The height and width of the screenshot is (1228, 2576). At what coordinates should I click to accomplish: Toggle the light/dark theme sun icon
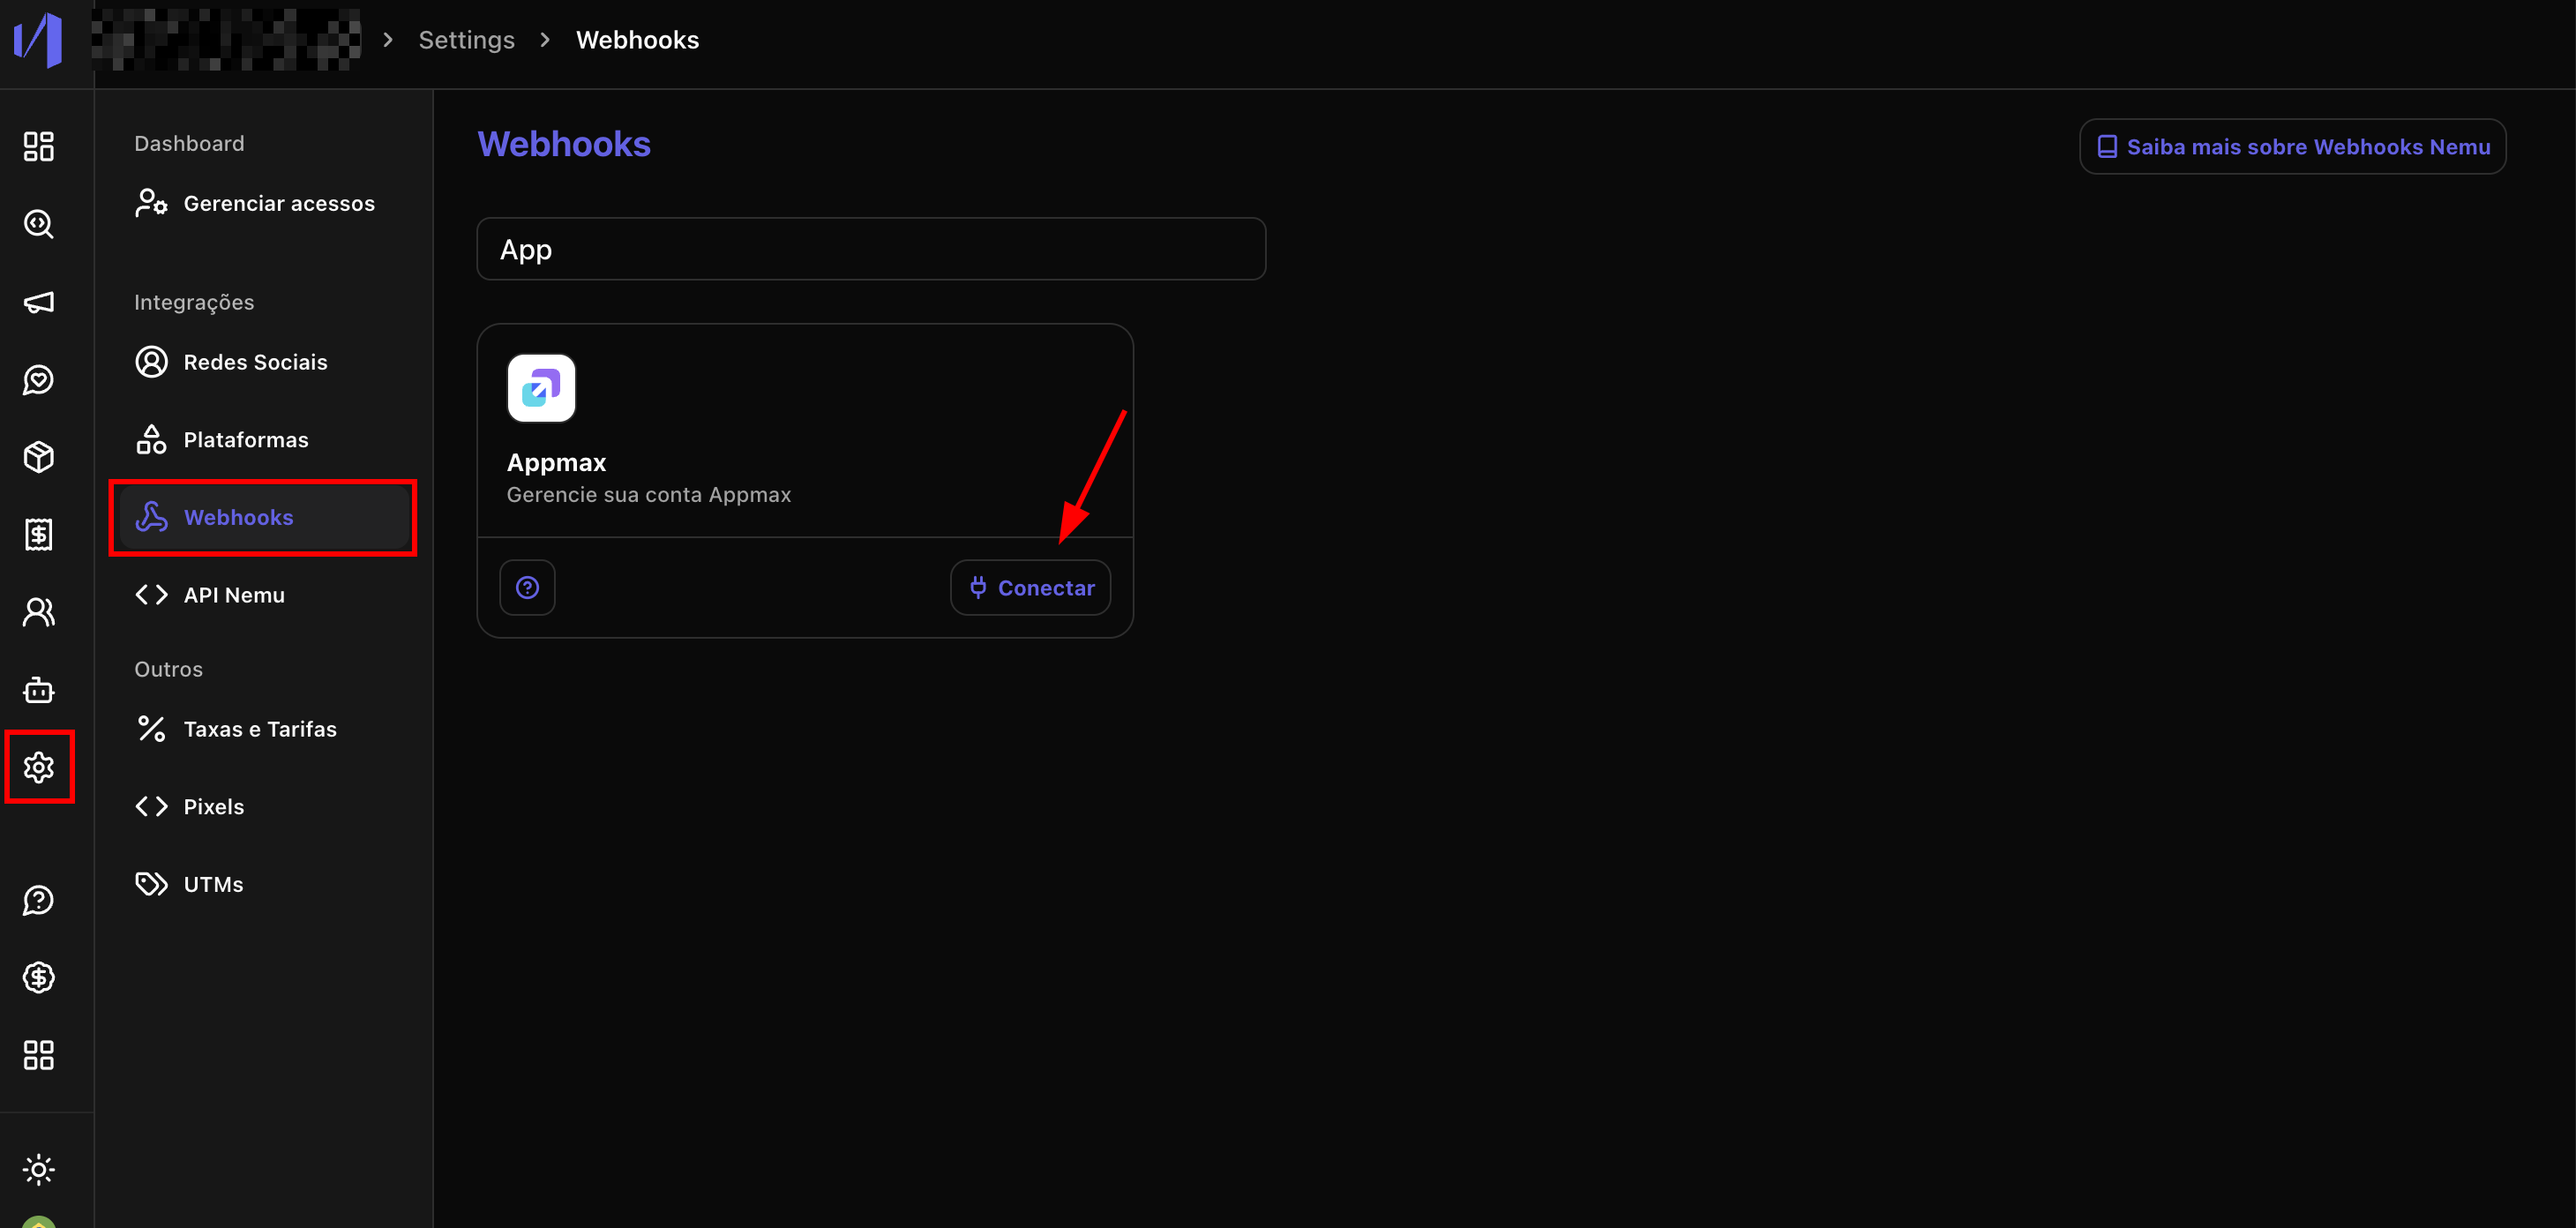pos(38,1169)
